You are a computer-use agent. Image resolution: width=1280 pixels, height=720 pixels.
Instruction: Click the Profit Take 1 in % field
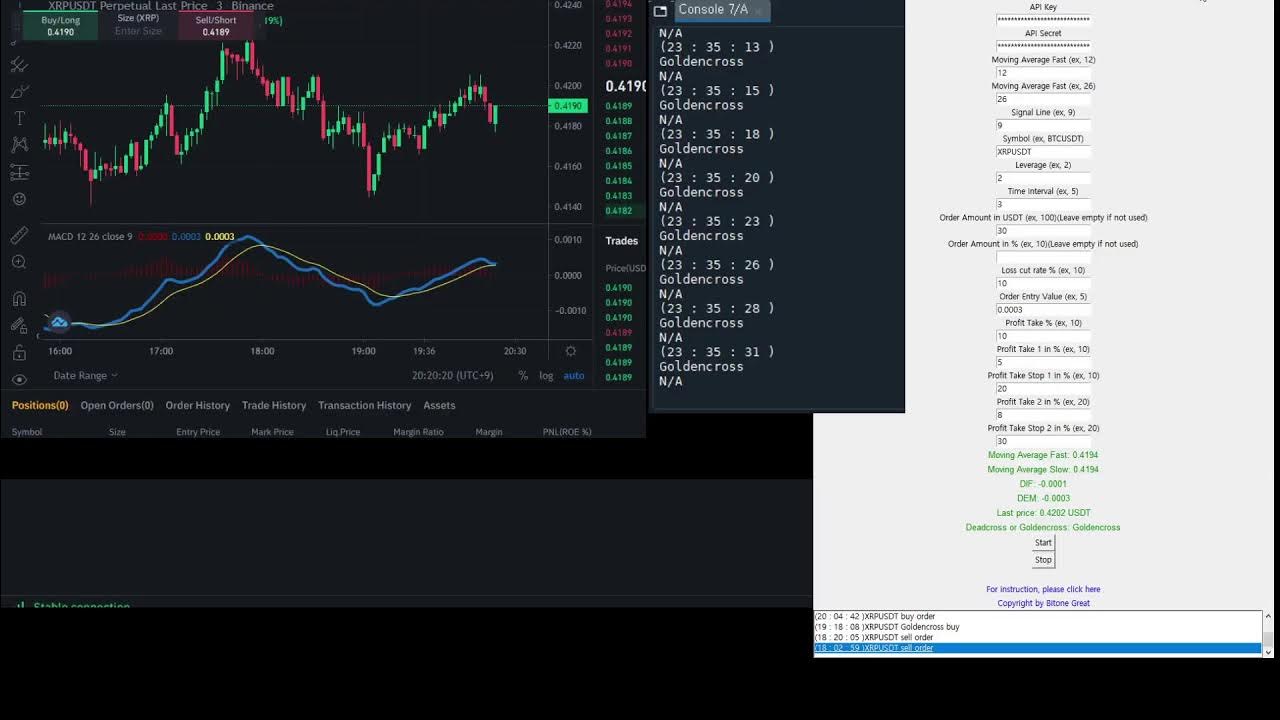coord(1043,362)
